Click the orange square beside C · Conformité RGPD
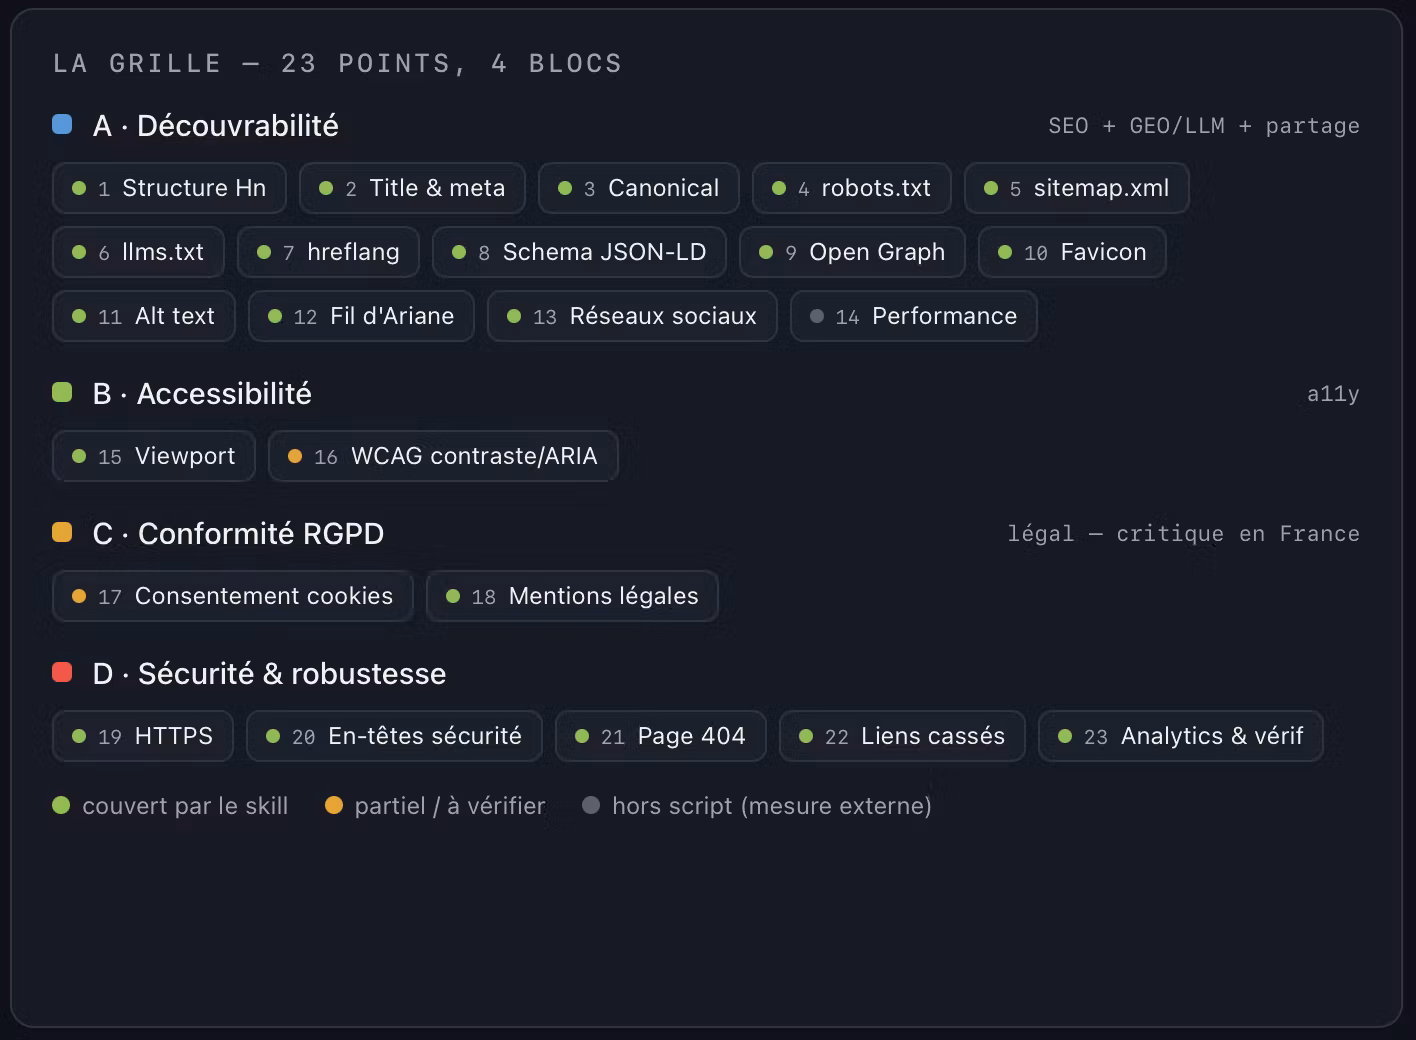The height and width of the screenshot is (1040, 1416). 62,532
